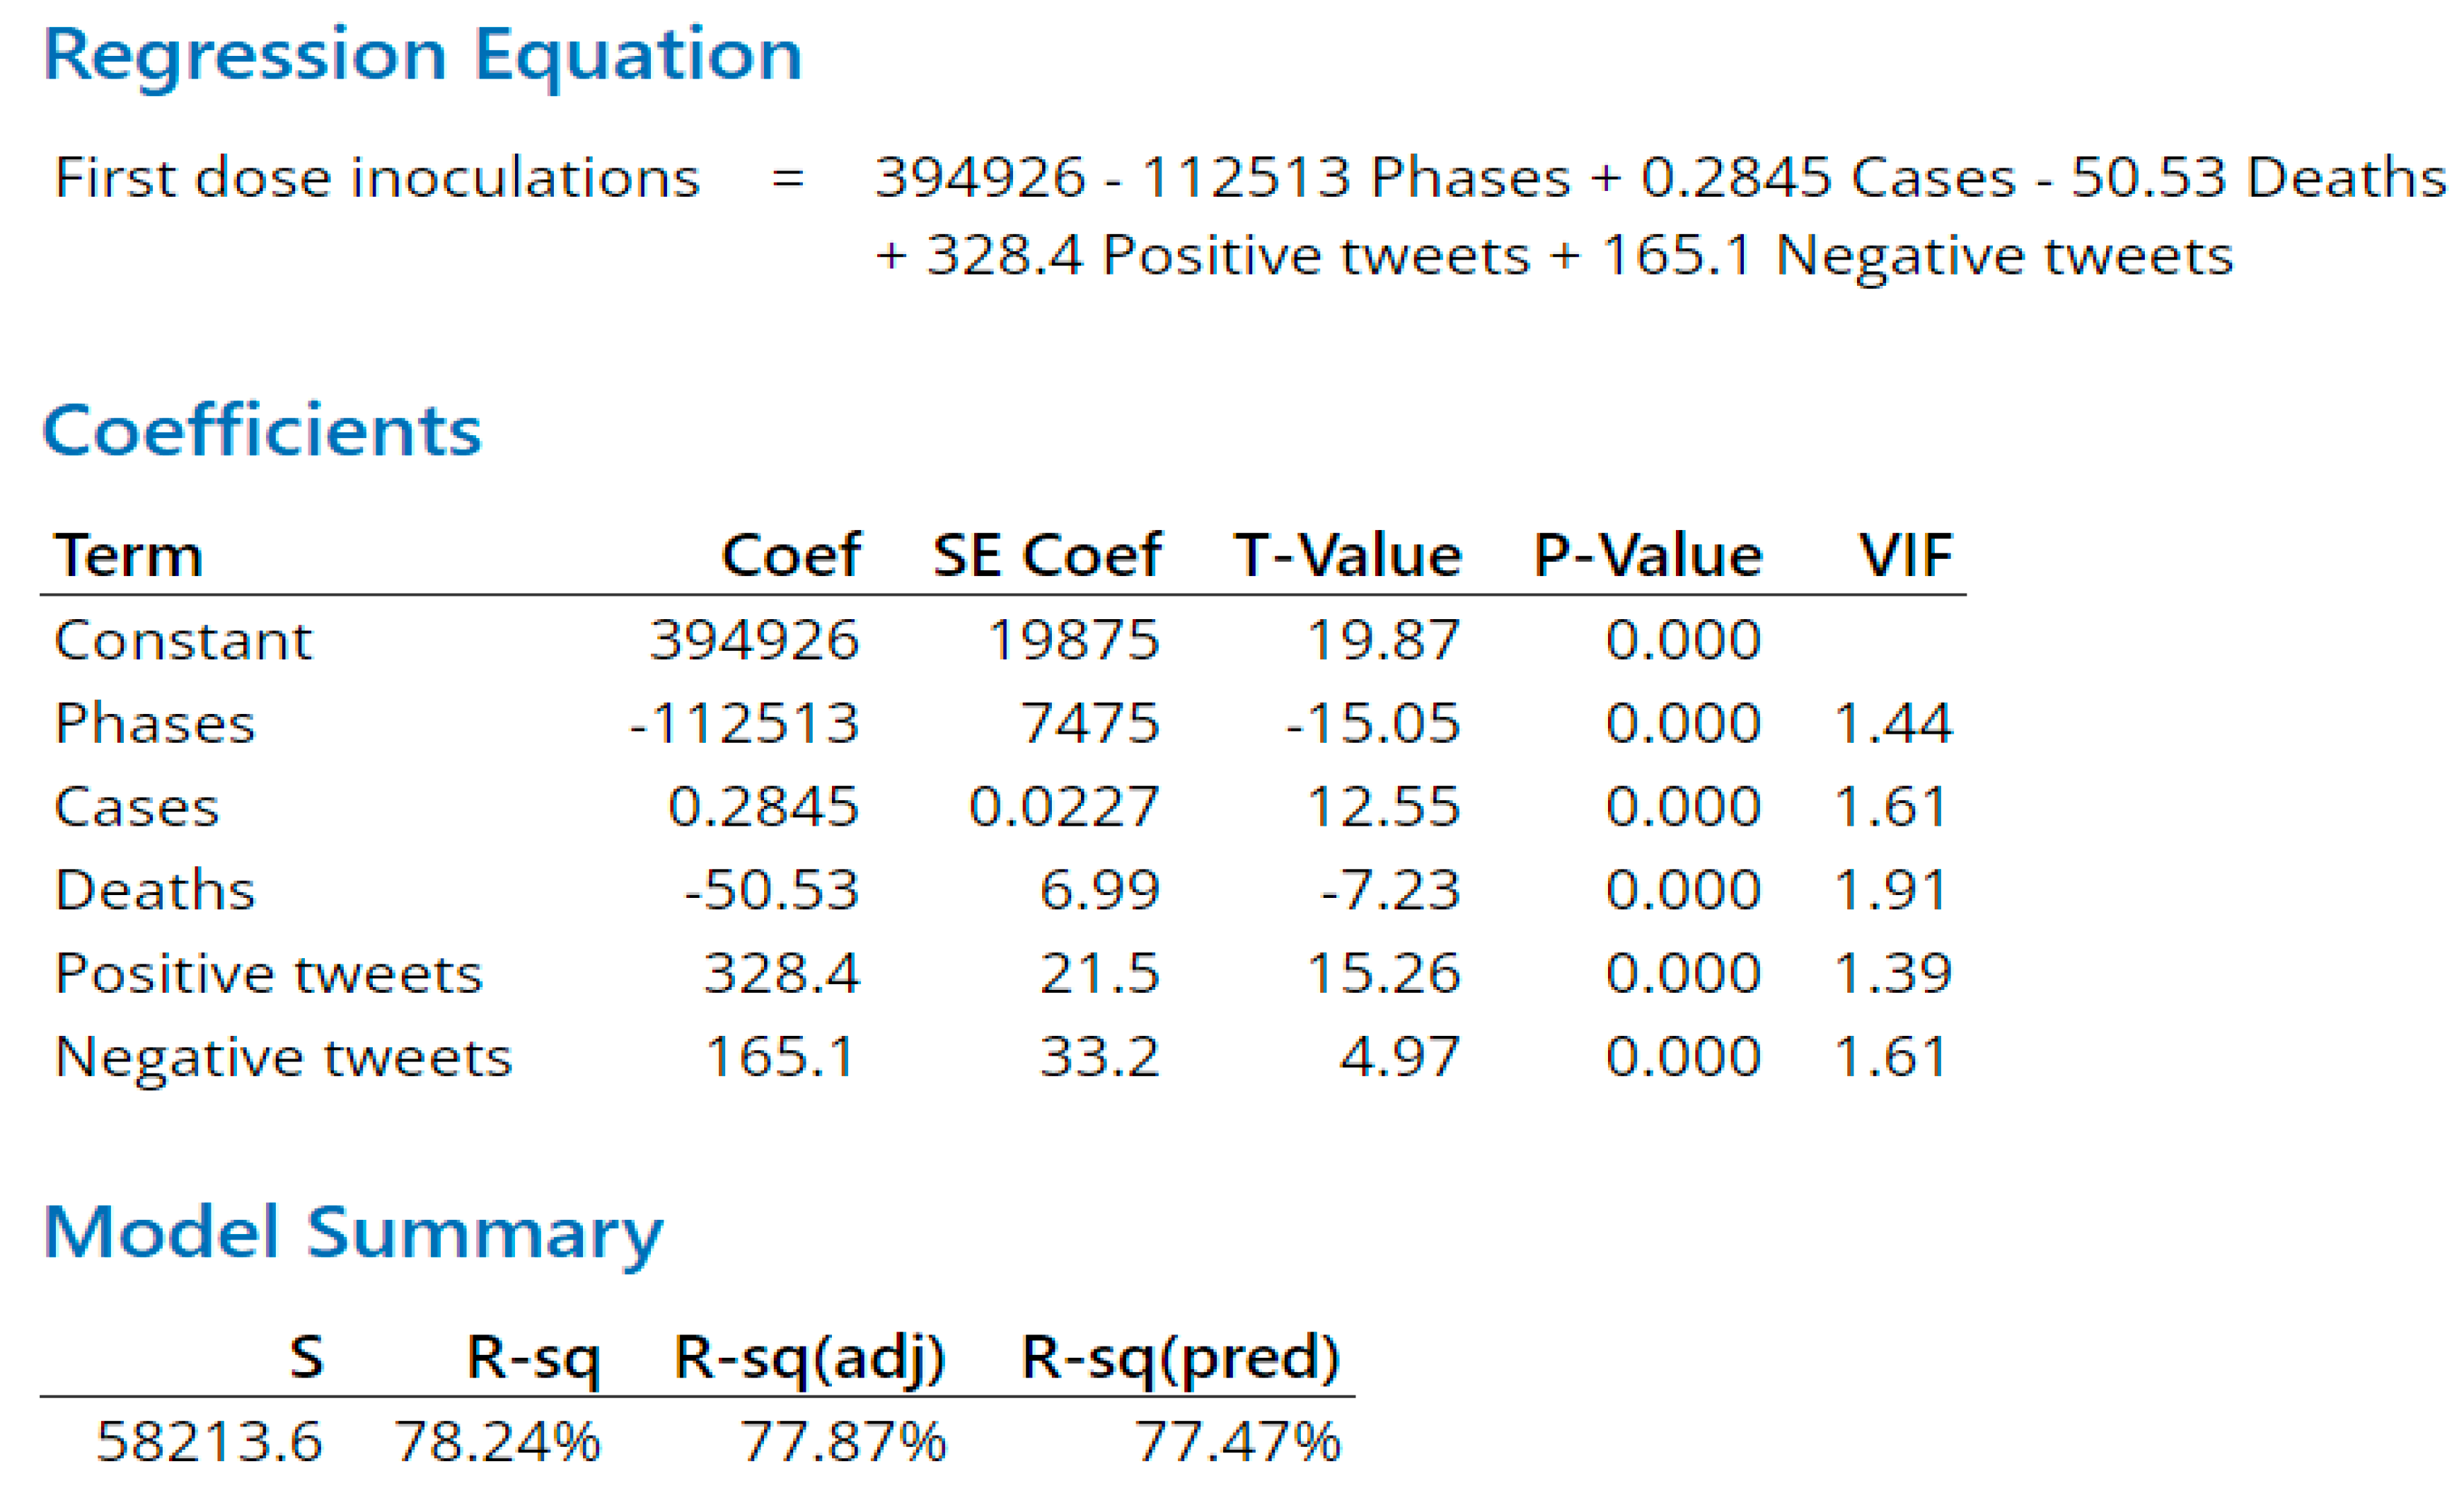The image size is (2464, 1505).
Task: Click the Cases SE Coef value 0.0227
Action: (x=1064, y=807)
